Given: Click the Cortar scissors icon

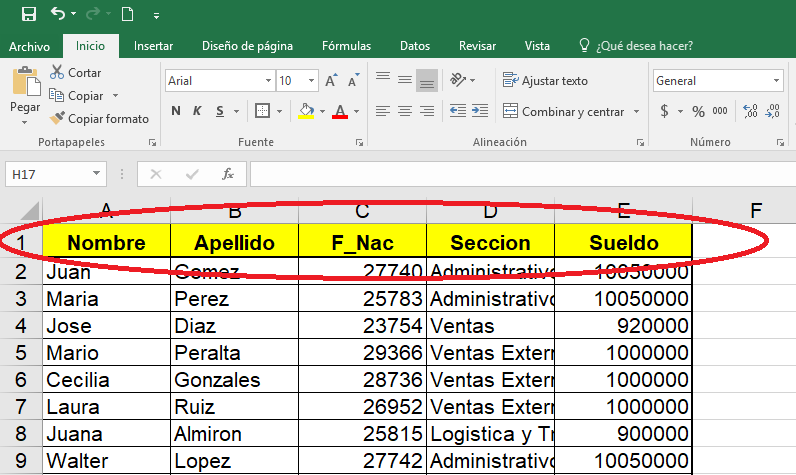Looking at the screenshot, I should [x=56, y=73].
